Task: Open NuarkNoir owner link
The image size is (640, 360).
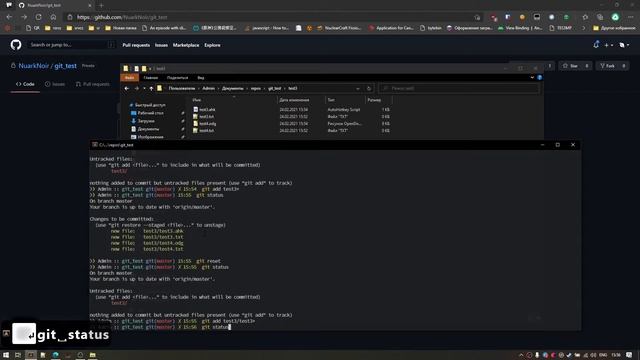Action: coord(33,65)
